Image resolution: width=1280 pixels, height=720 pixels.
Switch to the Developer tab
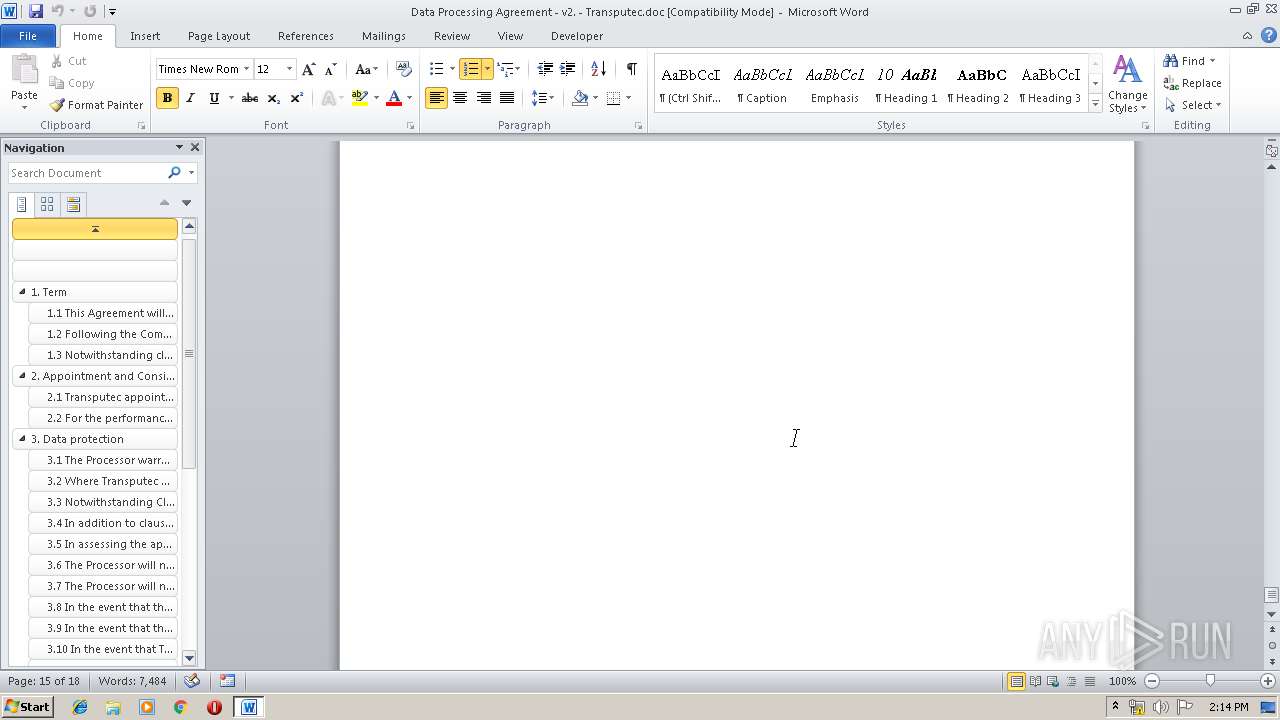(577, 36)
